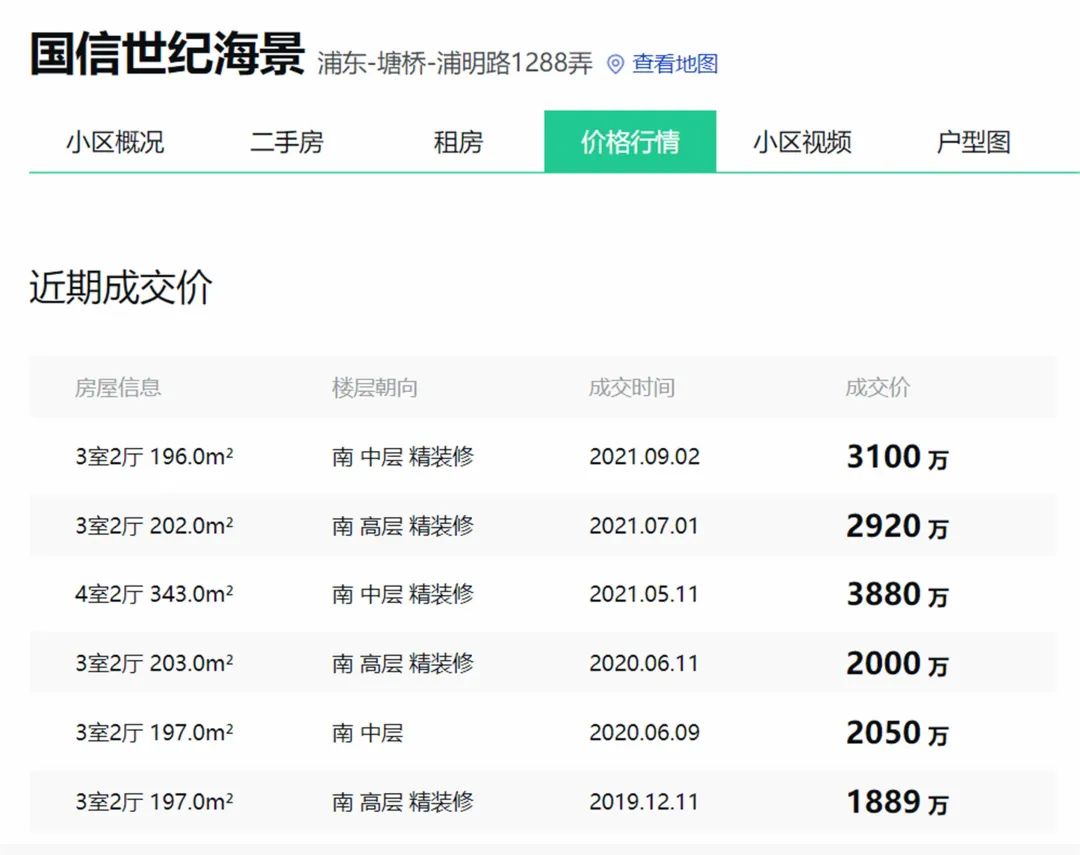The image size is (1080, 855).
Task: Go to the 小区视频 tab
Action: pos(802,142)
